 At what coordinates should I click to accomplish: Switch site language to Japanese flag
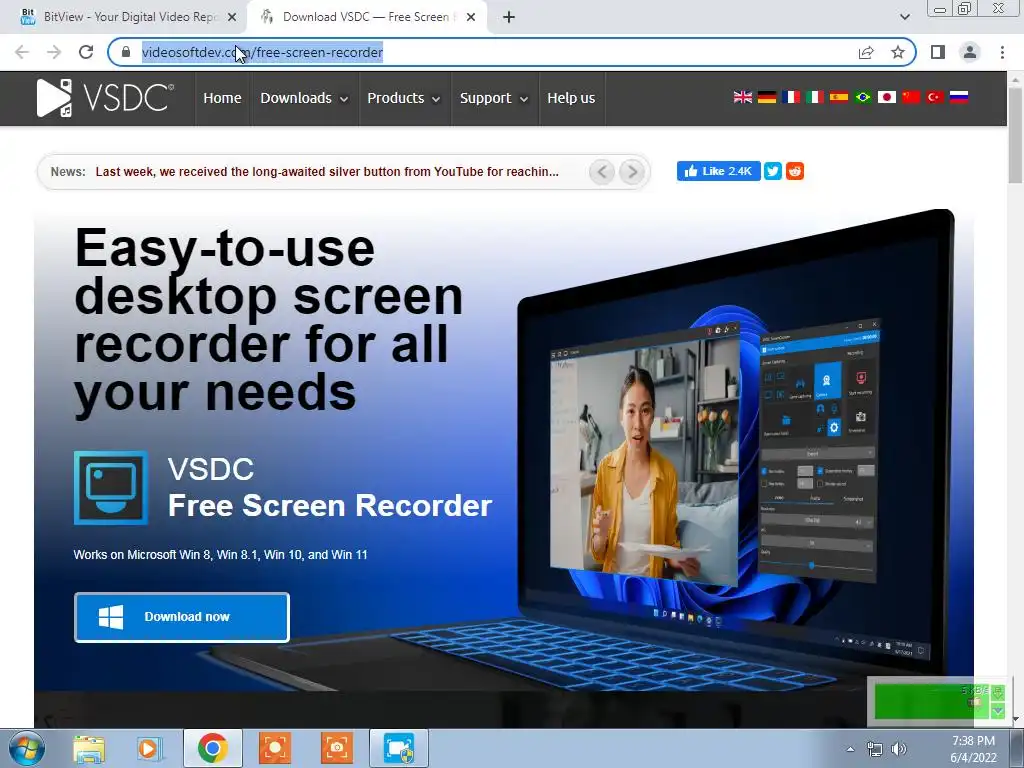[886, 97]
